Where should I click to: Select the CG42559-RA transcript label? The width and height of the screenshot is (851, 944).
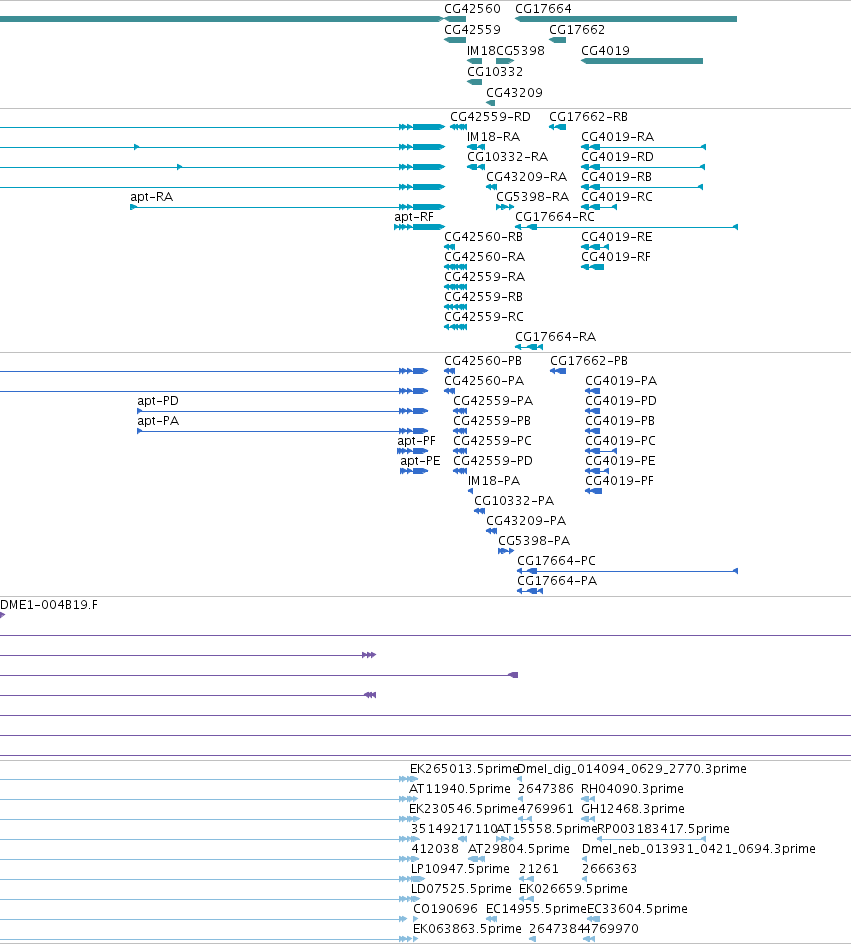click(484, 277)
